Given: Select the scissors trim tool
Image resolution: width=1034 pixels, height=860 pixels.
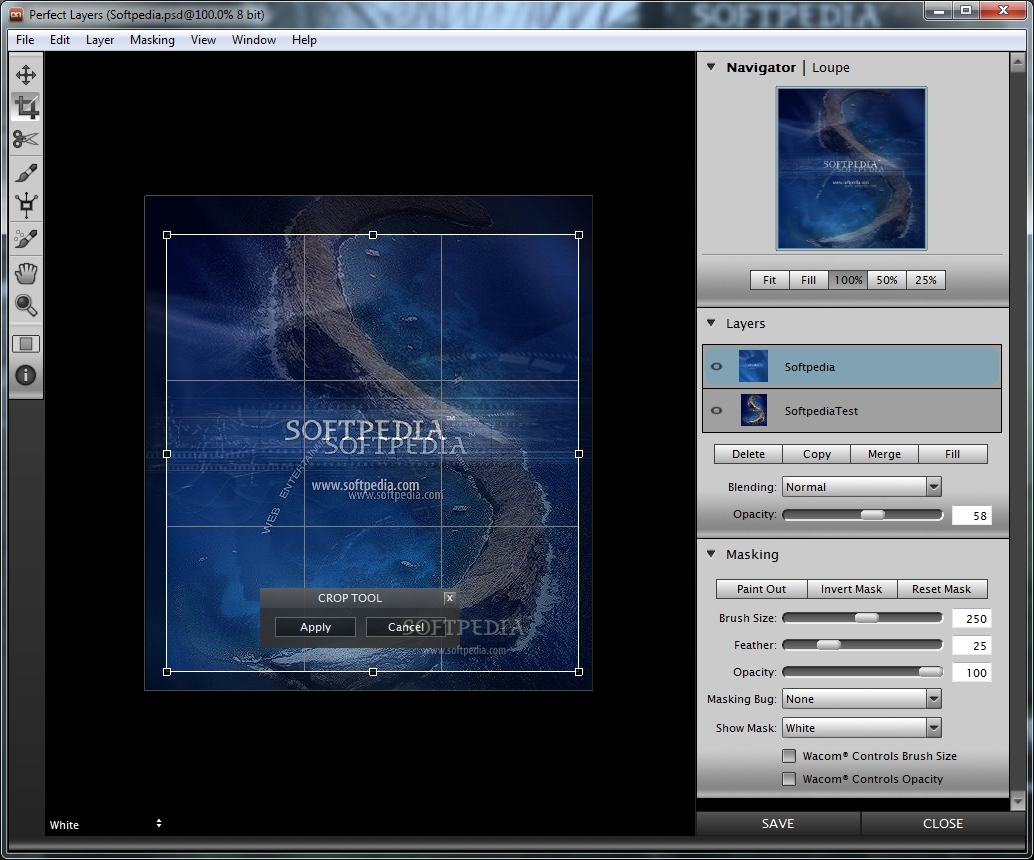Looking at the screenshot, I should (26, 139).
